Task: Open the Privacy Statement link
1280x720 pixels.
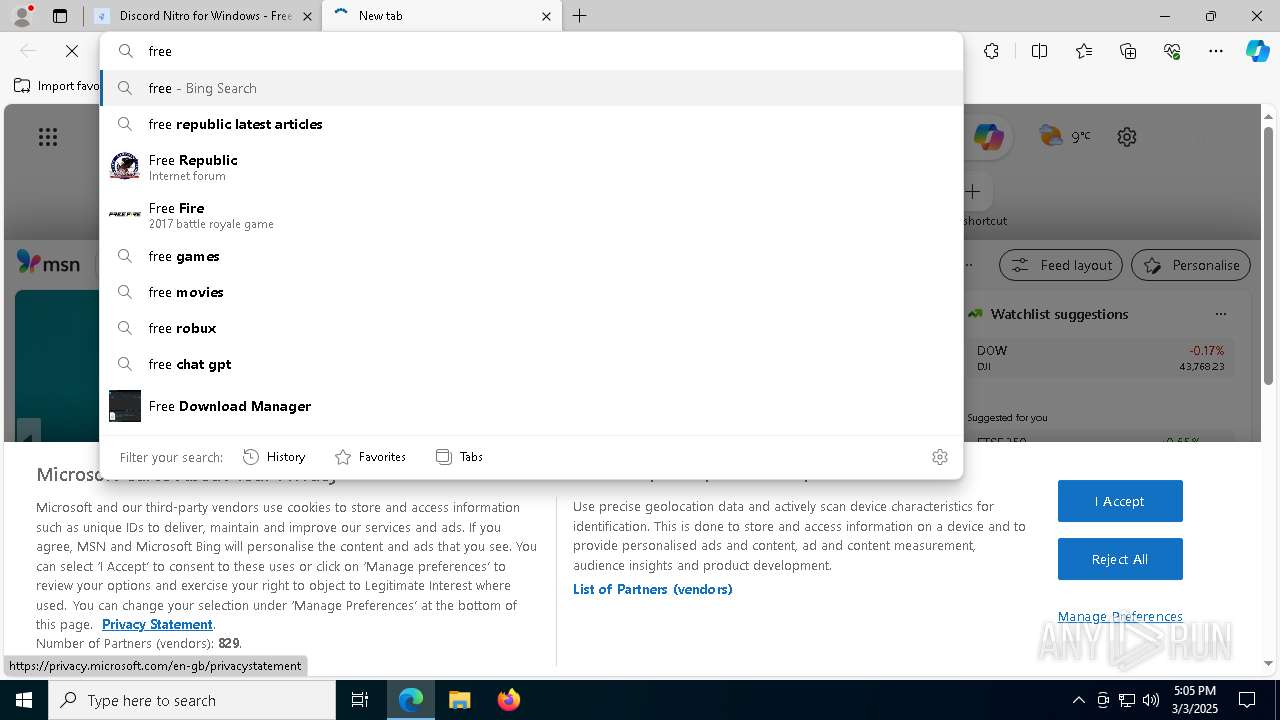Action: coord(157,624)
